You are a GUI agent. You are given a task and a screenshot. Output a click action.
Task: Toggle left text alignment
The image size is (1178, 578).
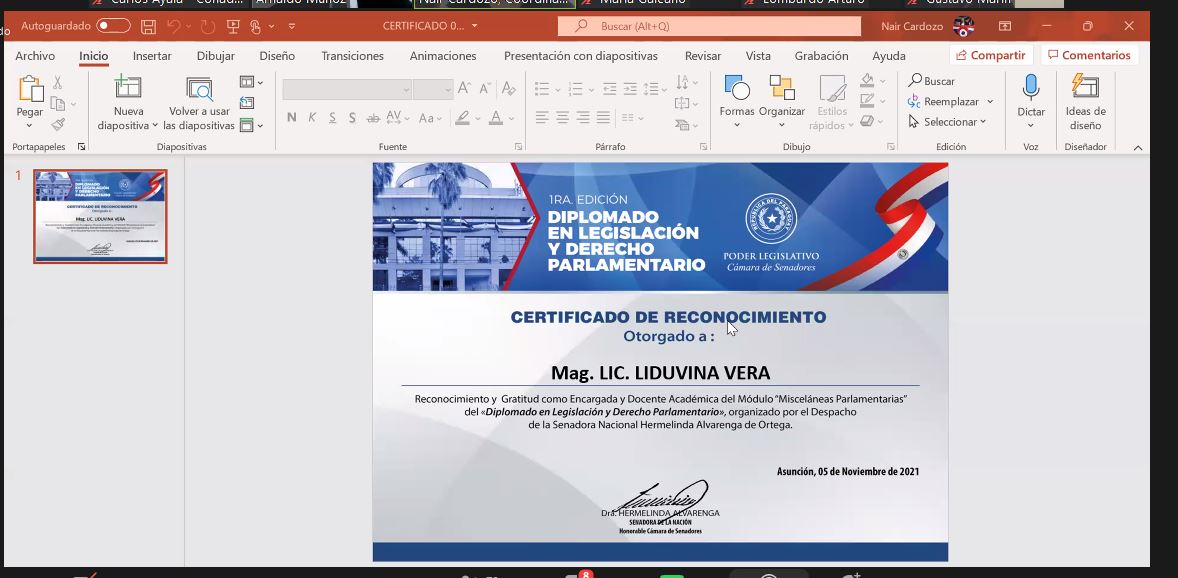pos(542,117)
